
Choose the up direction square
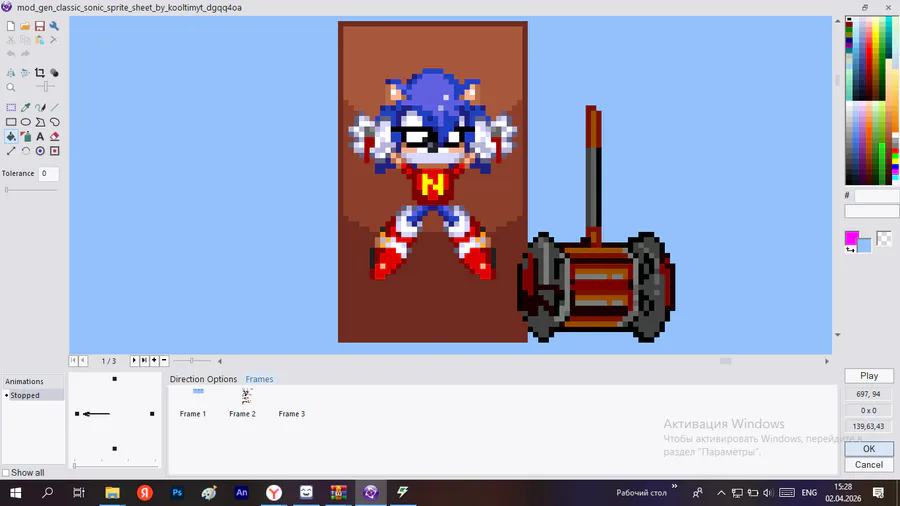(x=115, y=379)
